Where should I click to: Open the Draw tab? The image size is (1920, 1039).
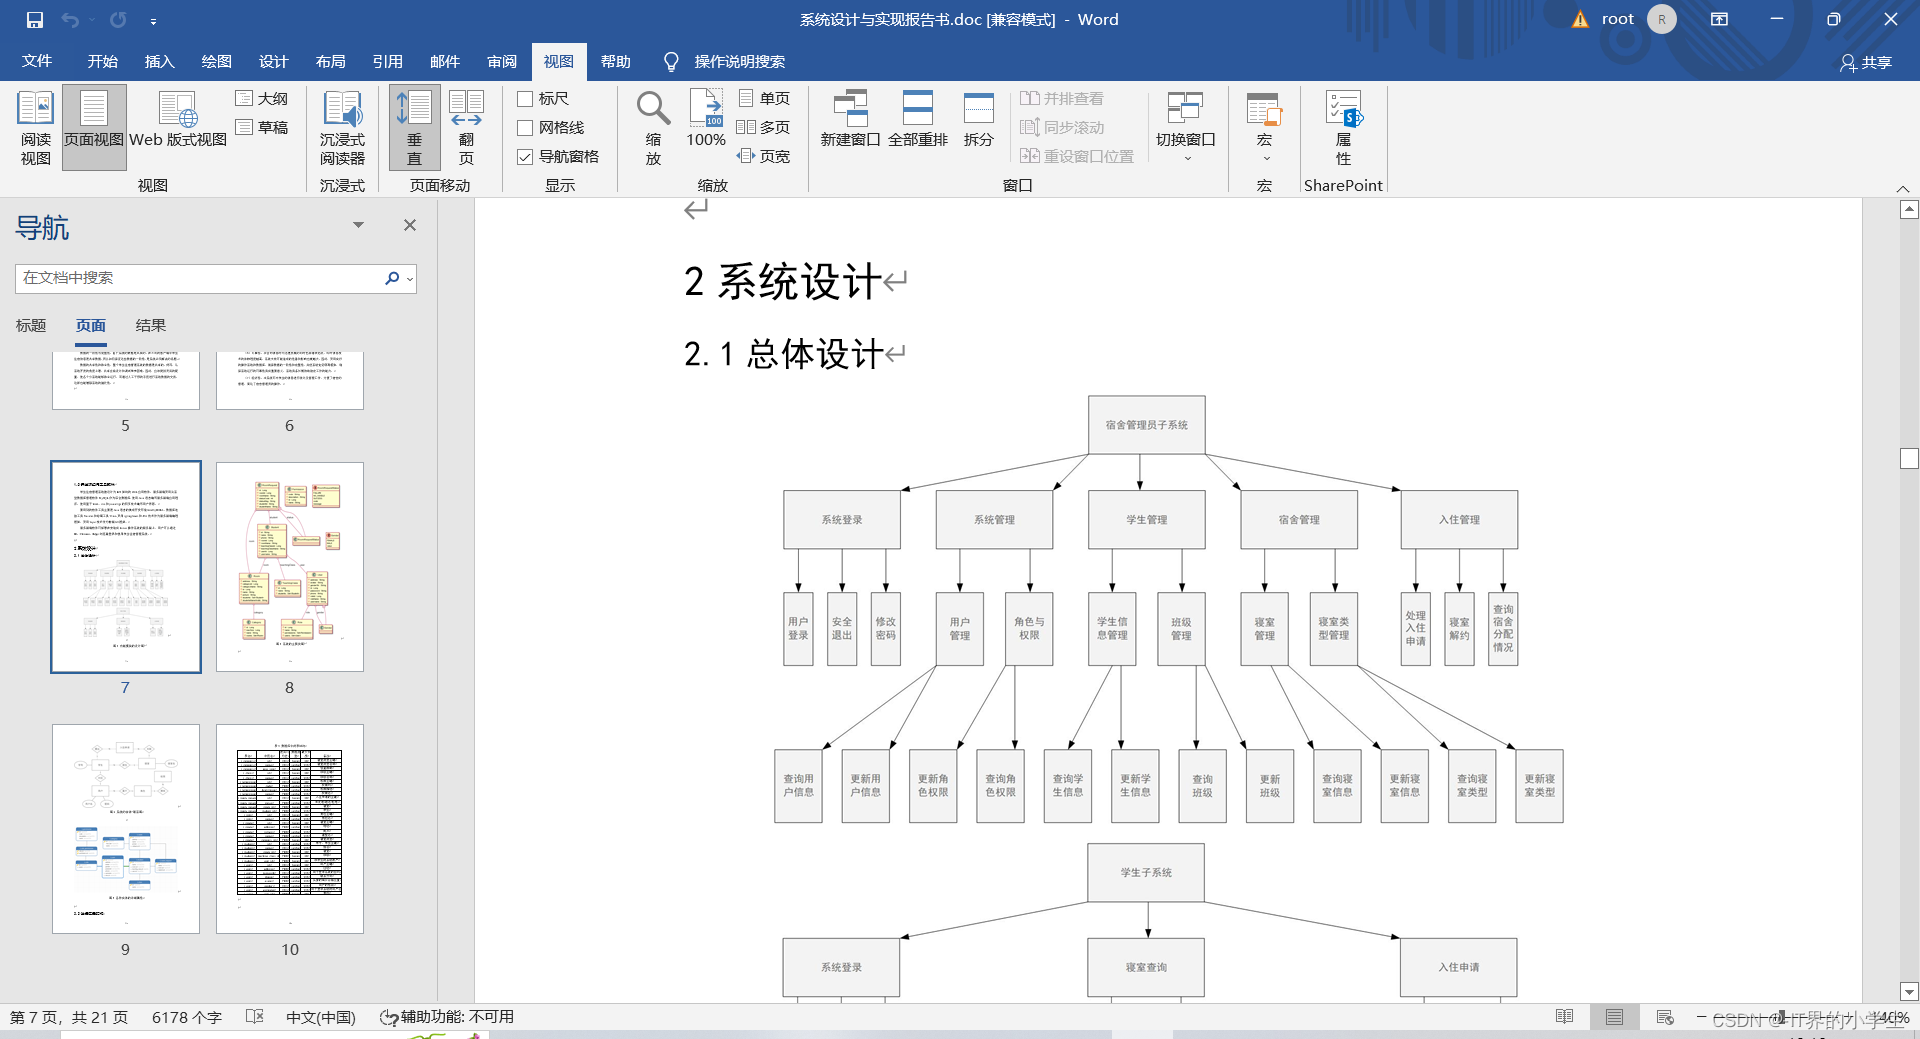pos(216,62)
